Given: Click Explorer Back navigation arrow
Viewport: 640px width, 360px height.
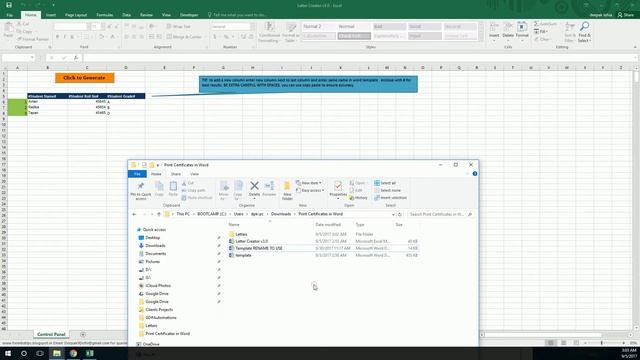Looking at the screenshot, I should [x=134, y=214].
